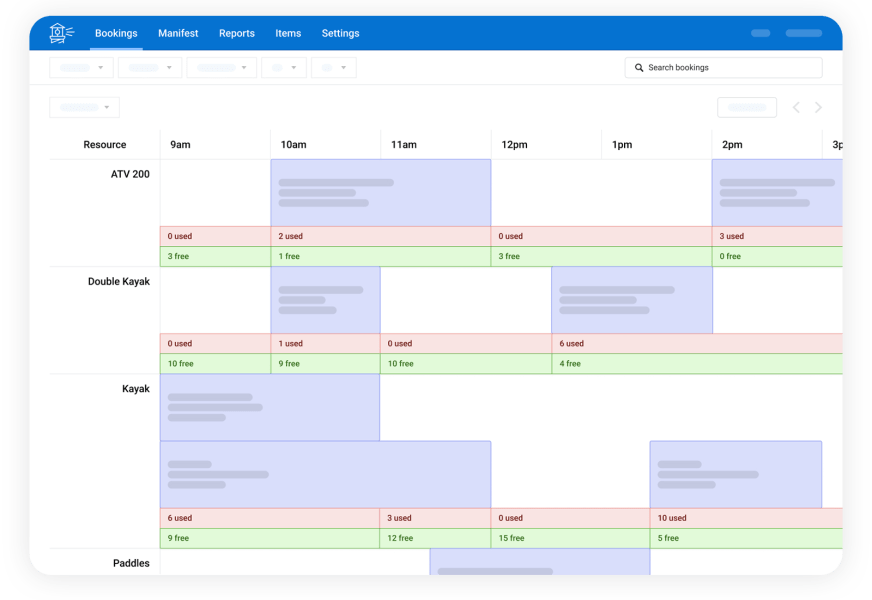Viewport: 872px width, 600px height.
Task: Click Double Kayak '1 used' cell
Action: coord(325,344)
